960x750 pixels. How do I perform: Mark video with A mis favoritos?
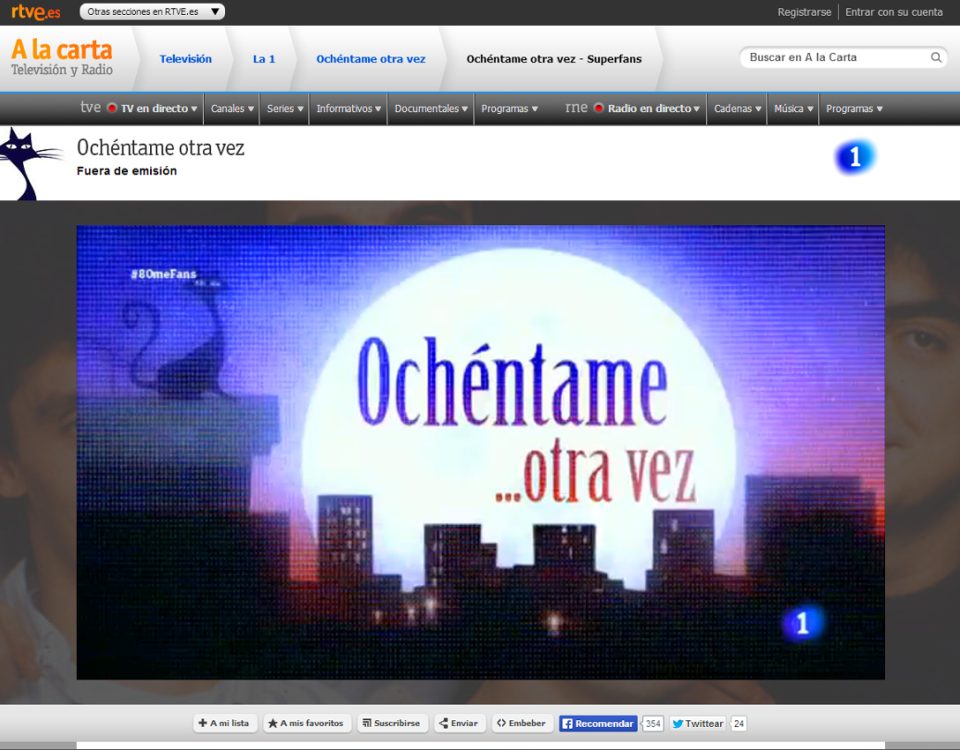306,723
